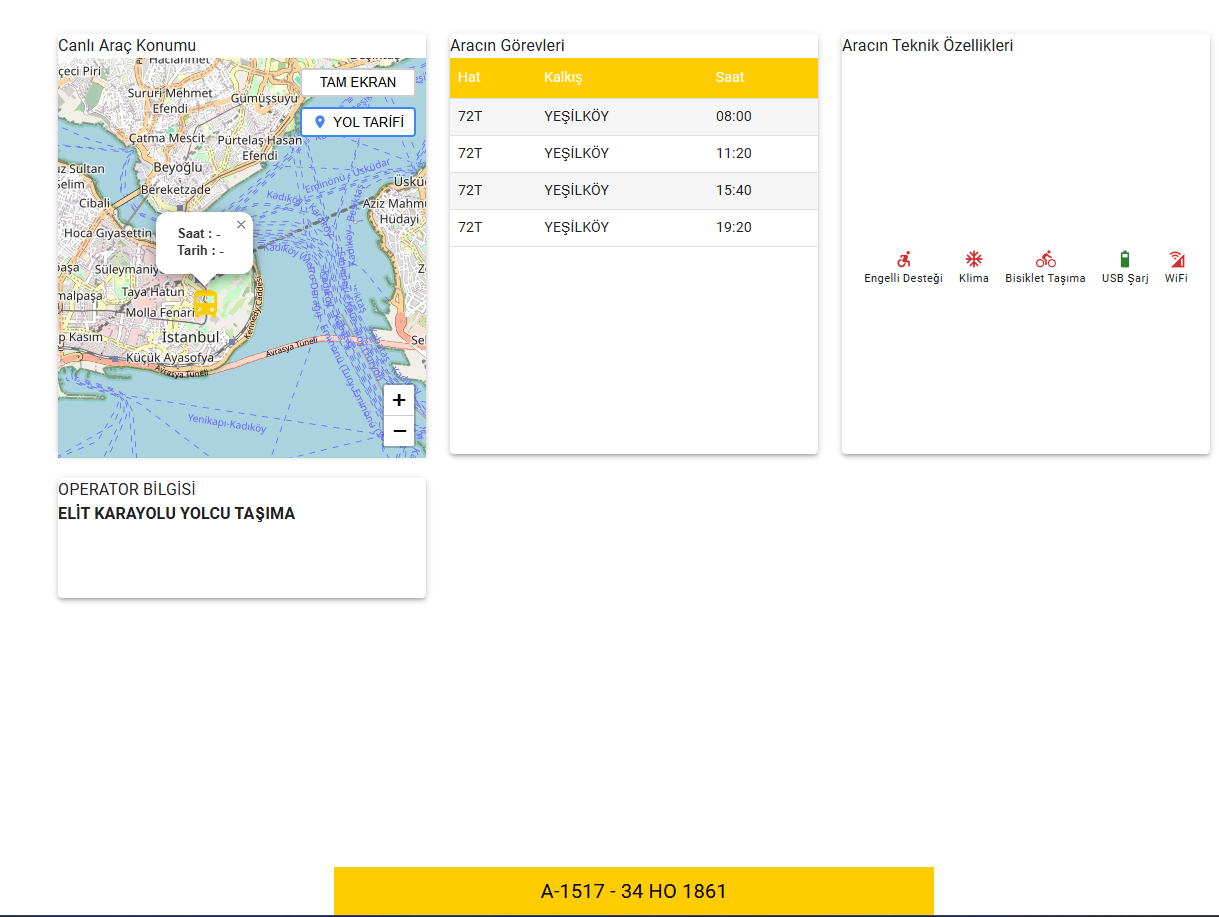This screenshot has width=1219, height=917.
Task: Select the 72T row departing at 15:40
Action: point(633,191)
